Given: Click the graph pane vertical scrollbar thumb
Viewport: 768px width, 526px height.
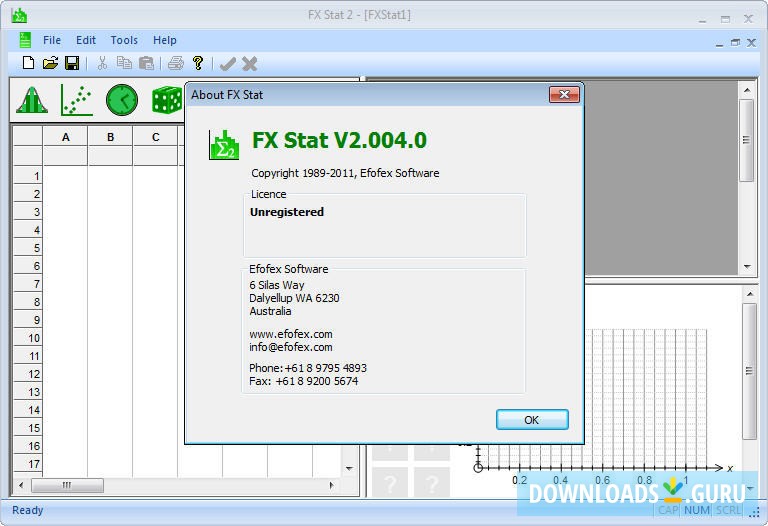Looking at the screenshot, I should tap(749, 371).
